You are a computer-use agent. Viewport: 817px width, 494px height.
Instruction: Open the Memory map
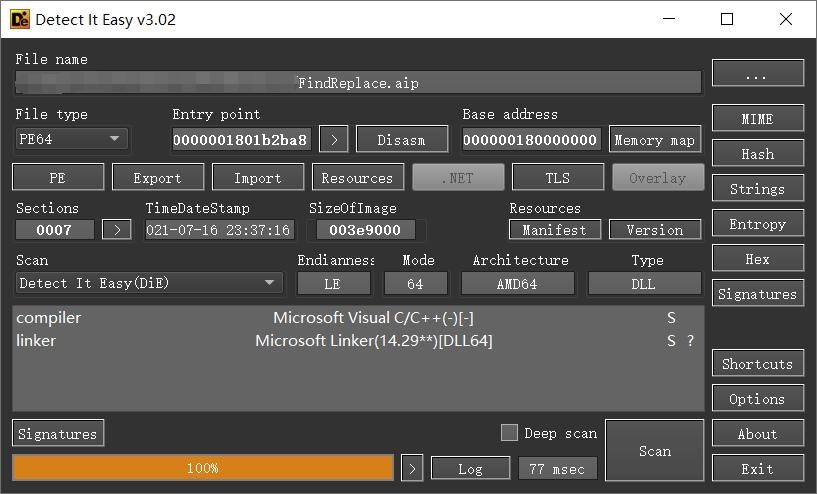(x=655, y=140)
